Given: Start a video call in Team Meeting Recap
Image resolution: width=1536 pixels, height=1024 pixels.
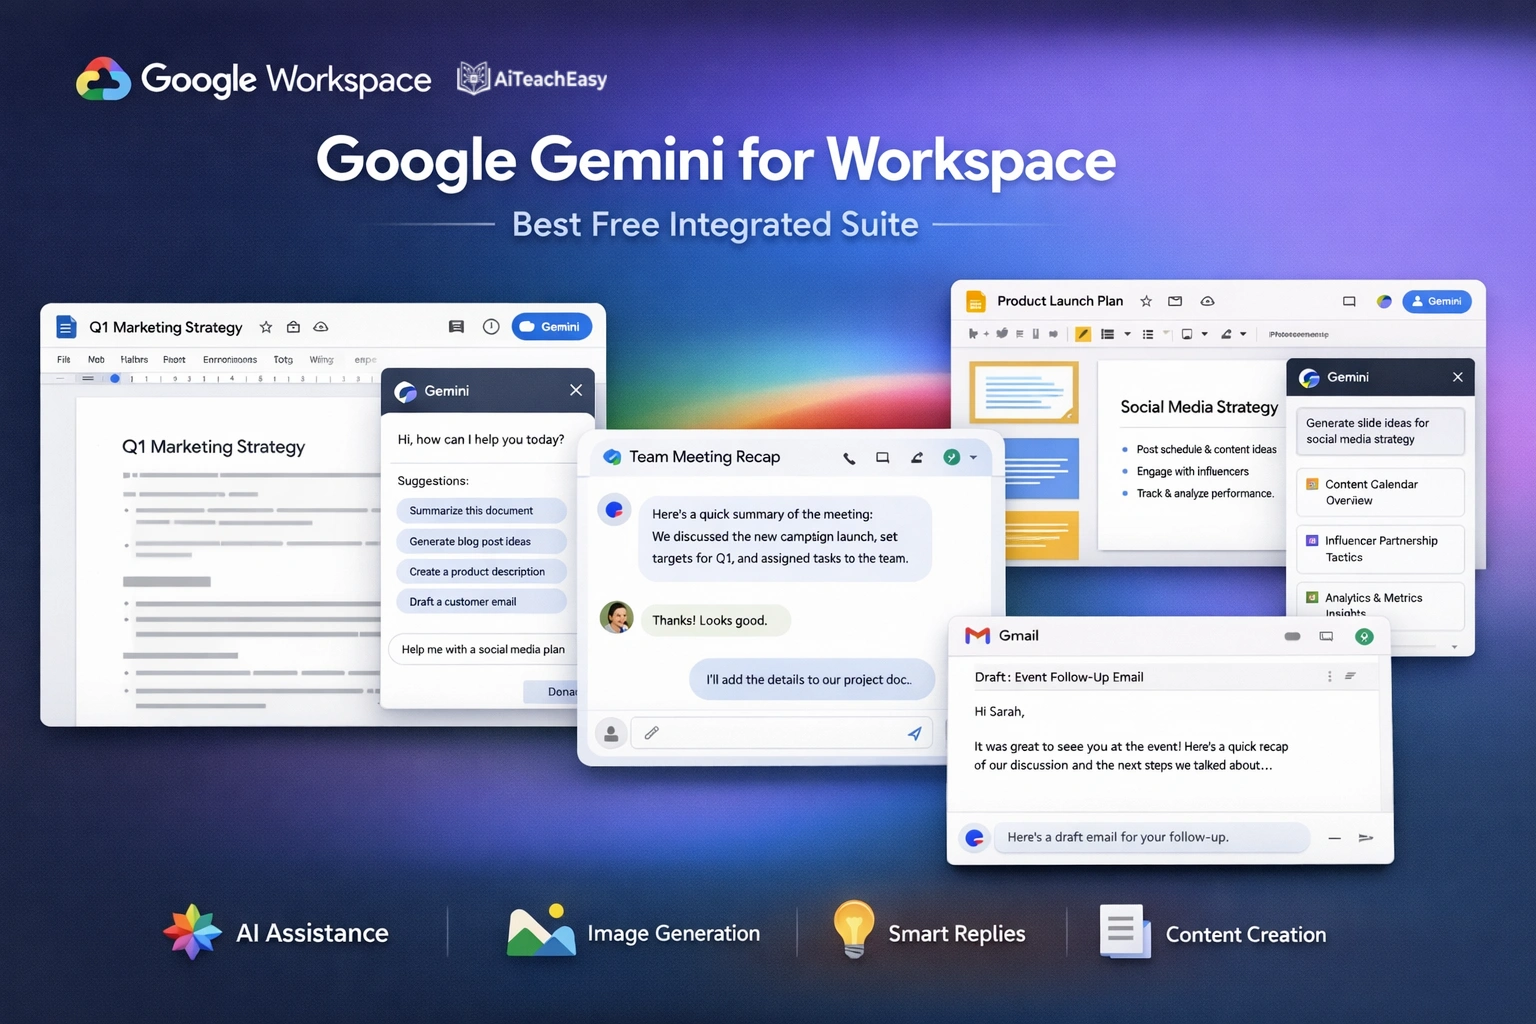Looking at the screenshot, I should (x=884, y=458).
